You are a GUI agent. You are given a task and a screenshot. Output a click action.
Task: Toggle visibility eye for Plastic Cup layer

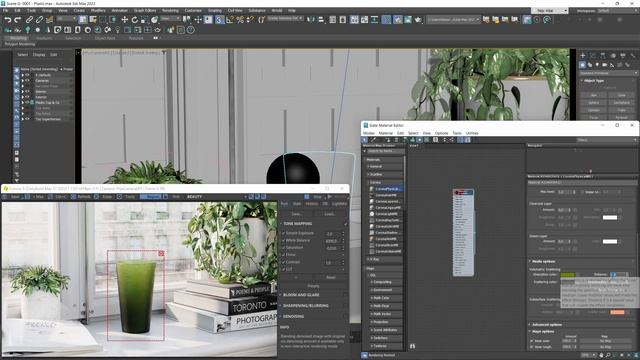[x=27, y=102]
